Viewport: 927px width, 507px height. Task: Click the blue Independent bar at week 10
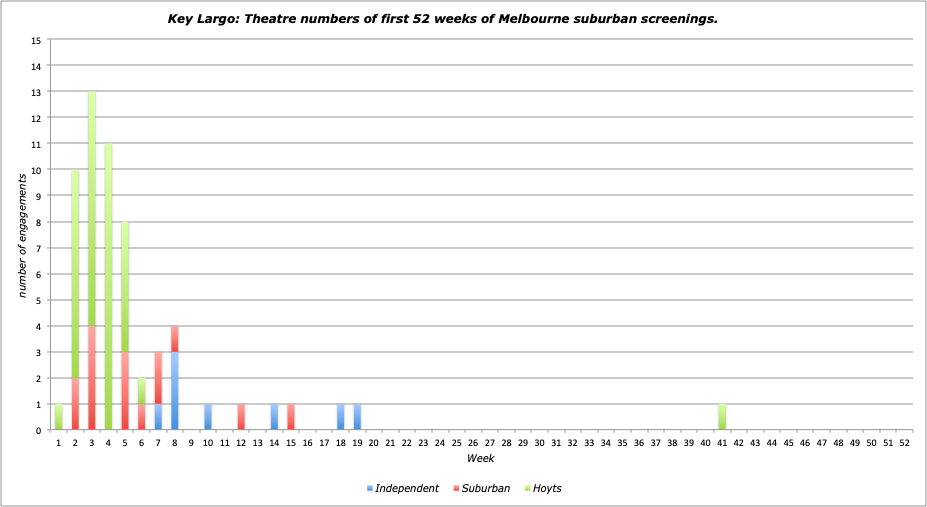click(x=208, y=417)
